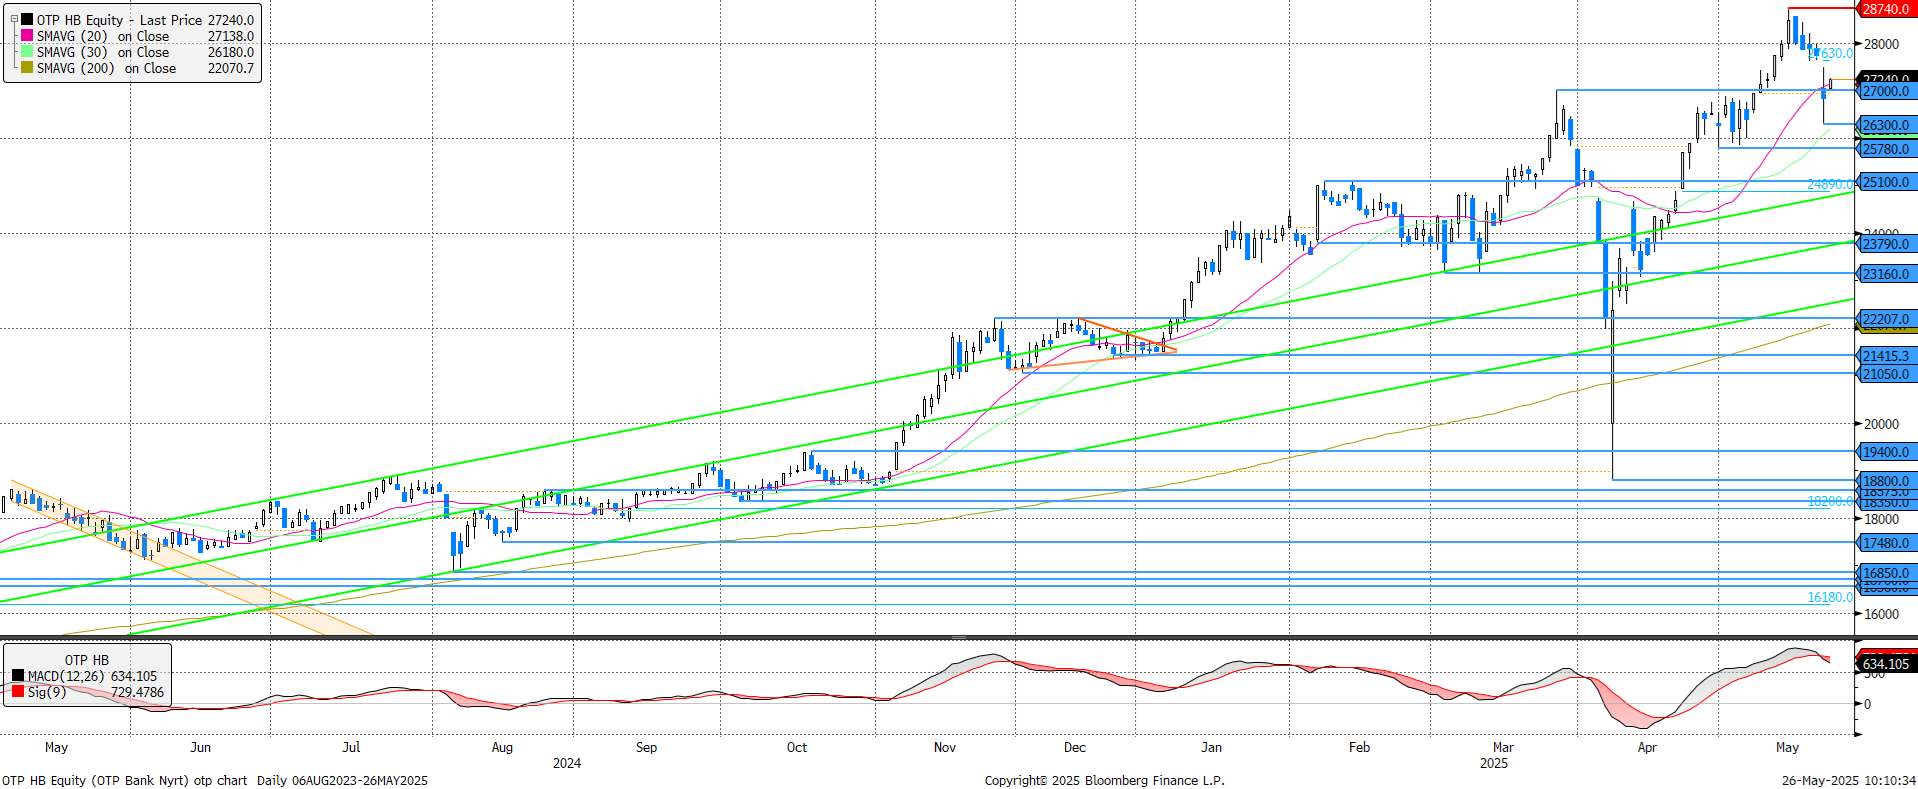Click the 26-May-2025 10:10:34 timestamp
The height and width of the screenshot is (789, 1918).
click(1849, 780)
